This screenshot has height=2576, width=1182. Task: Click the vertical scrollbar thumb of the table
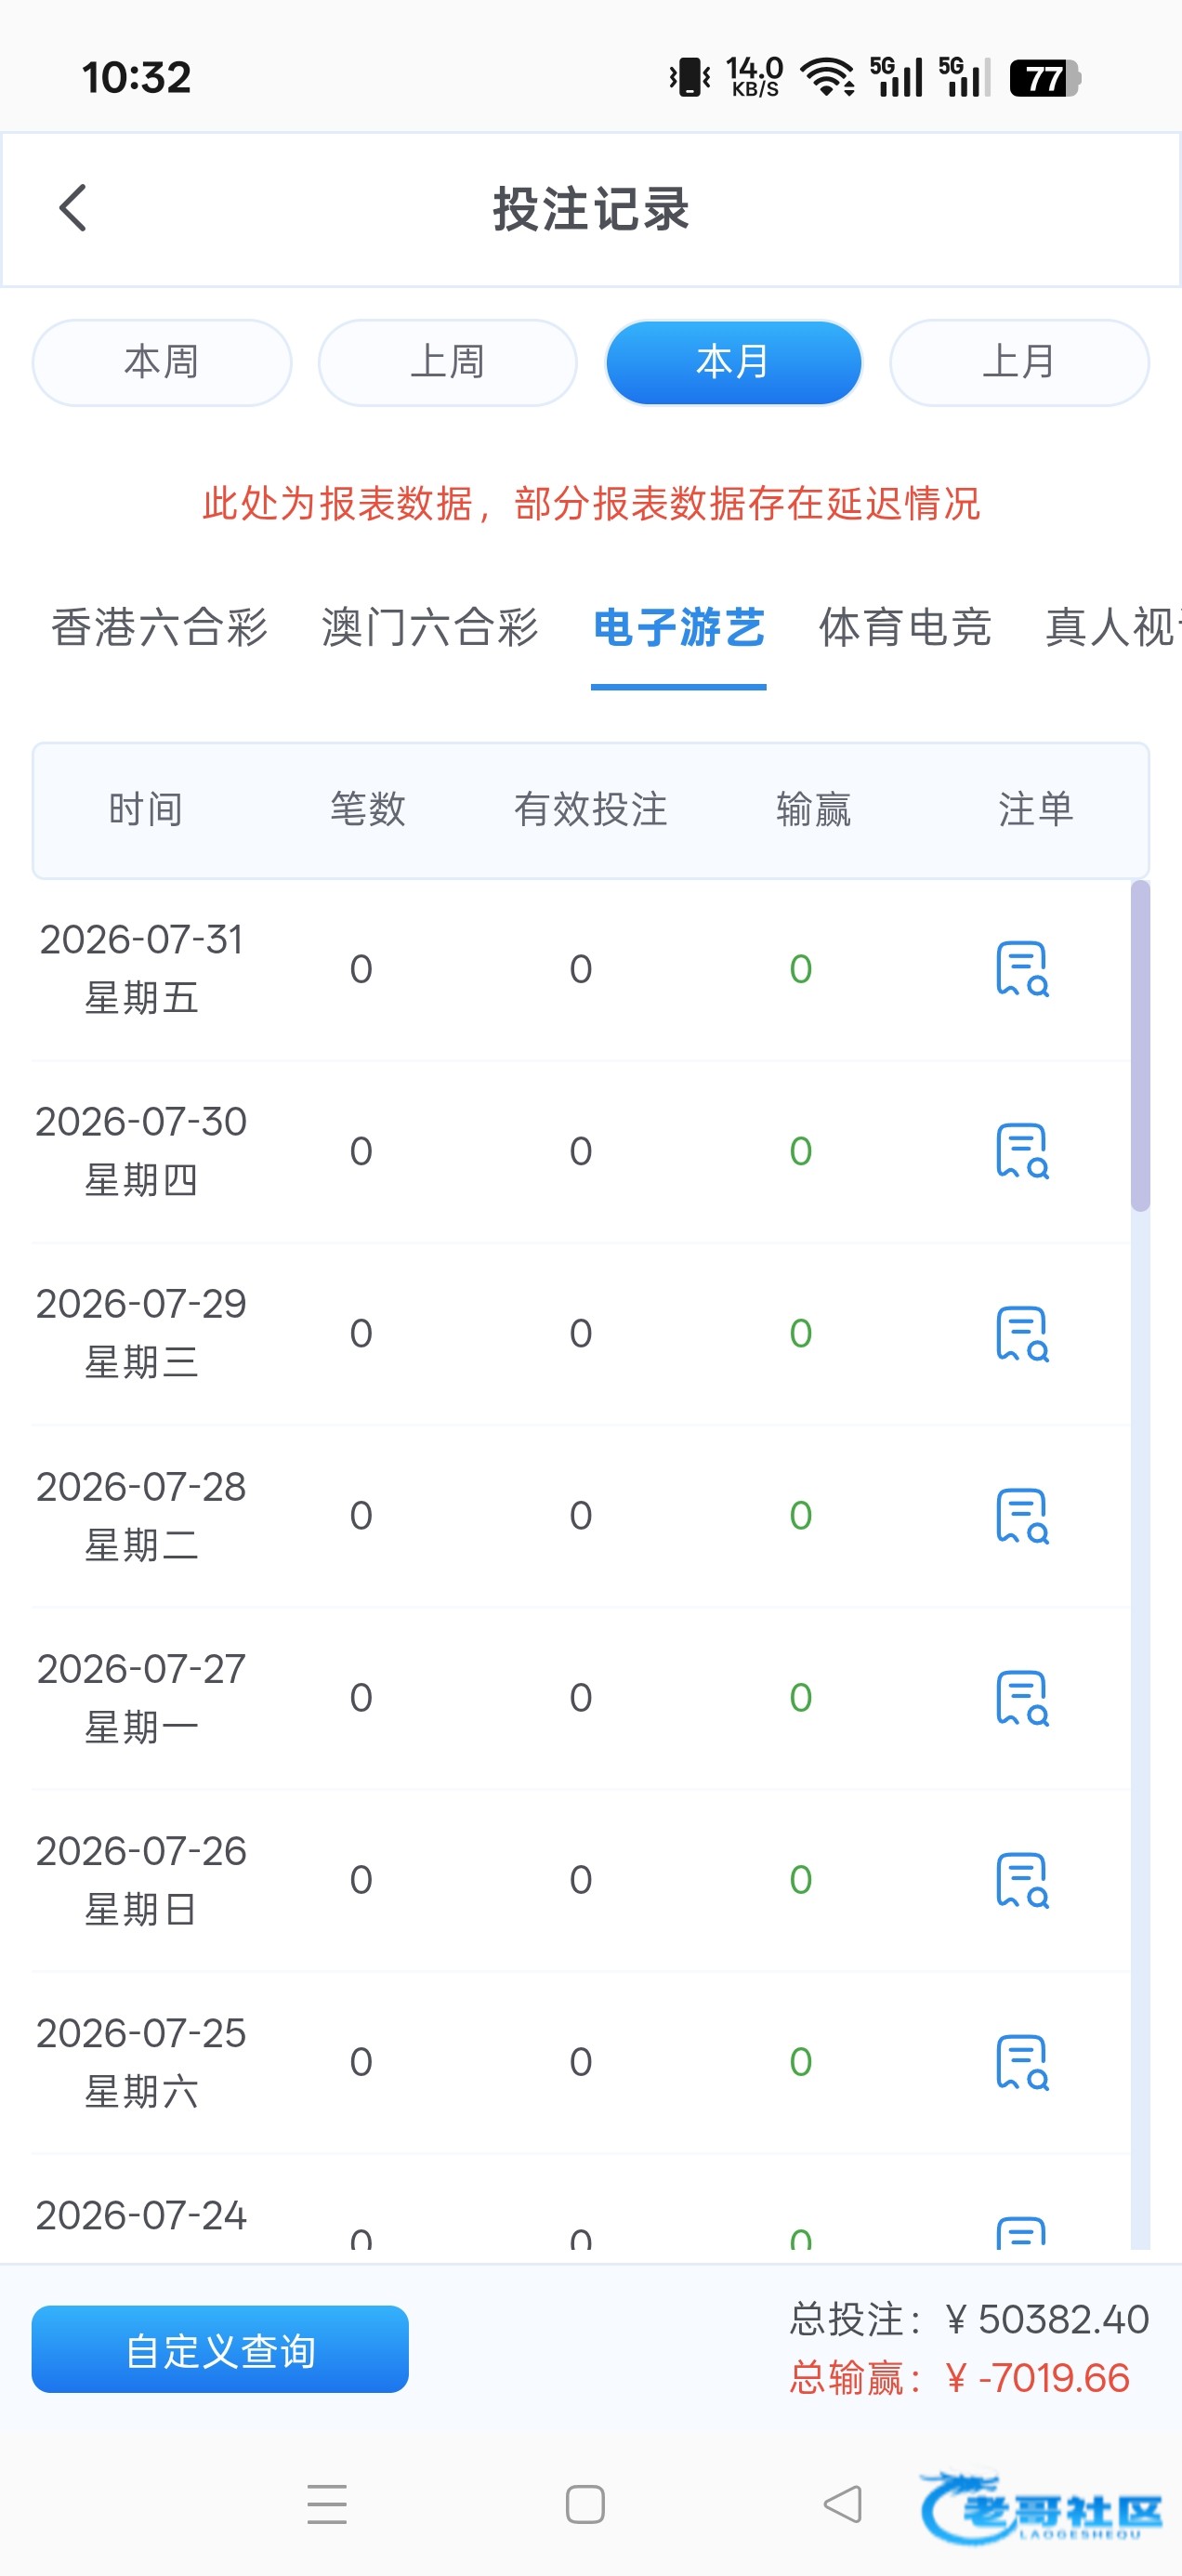pos(1140,1045)
